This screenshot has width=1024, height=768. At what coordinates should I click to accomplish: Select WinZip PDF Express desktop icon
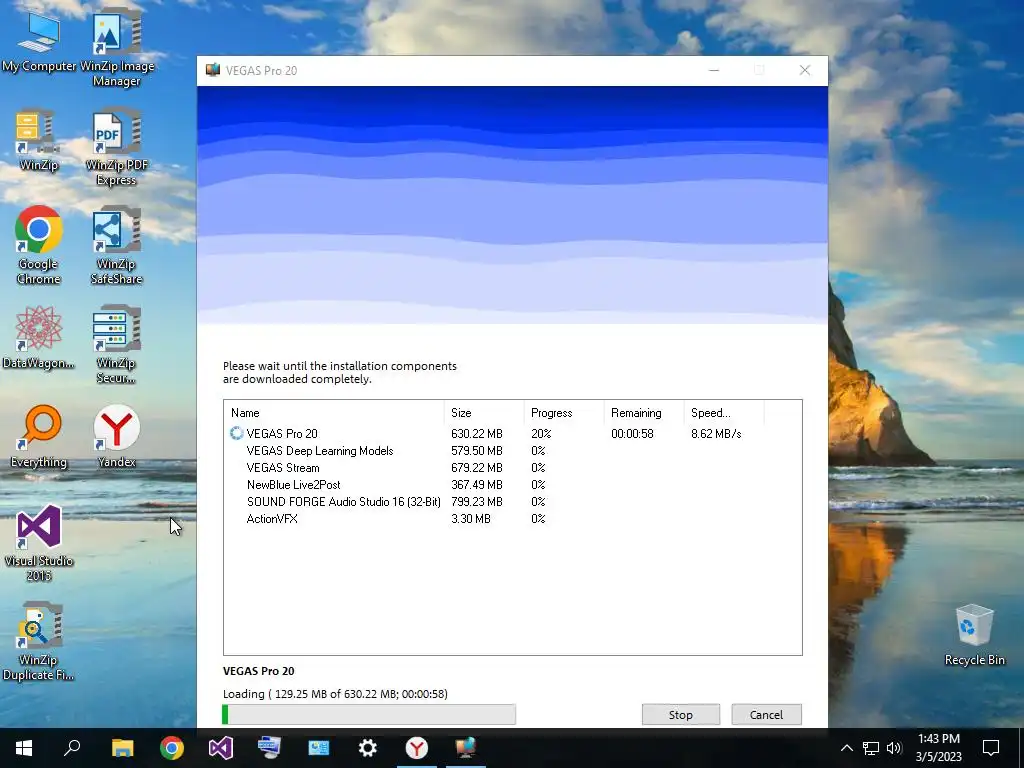(116, 148)
